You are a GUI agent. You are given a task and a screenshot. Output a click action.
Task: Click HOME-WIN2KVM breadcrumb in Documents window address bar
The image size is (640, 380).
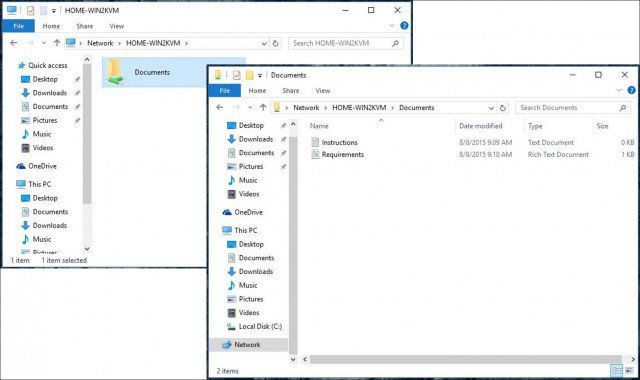[x=359, y=108]
